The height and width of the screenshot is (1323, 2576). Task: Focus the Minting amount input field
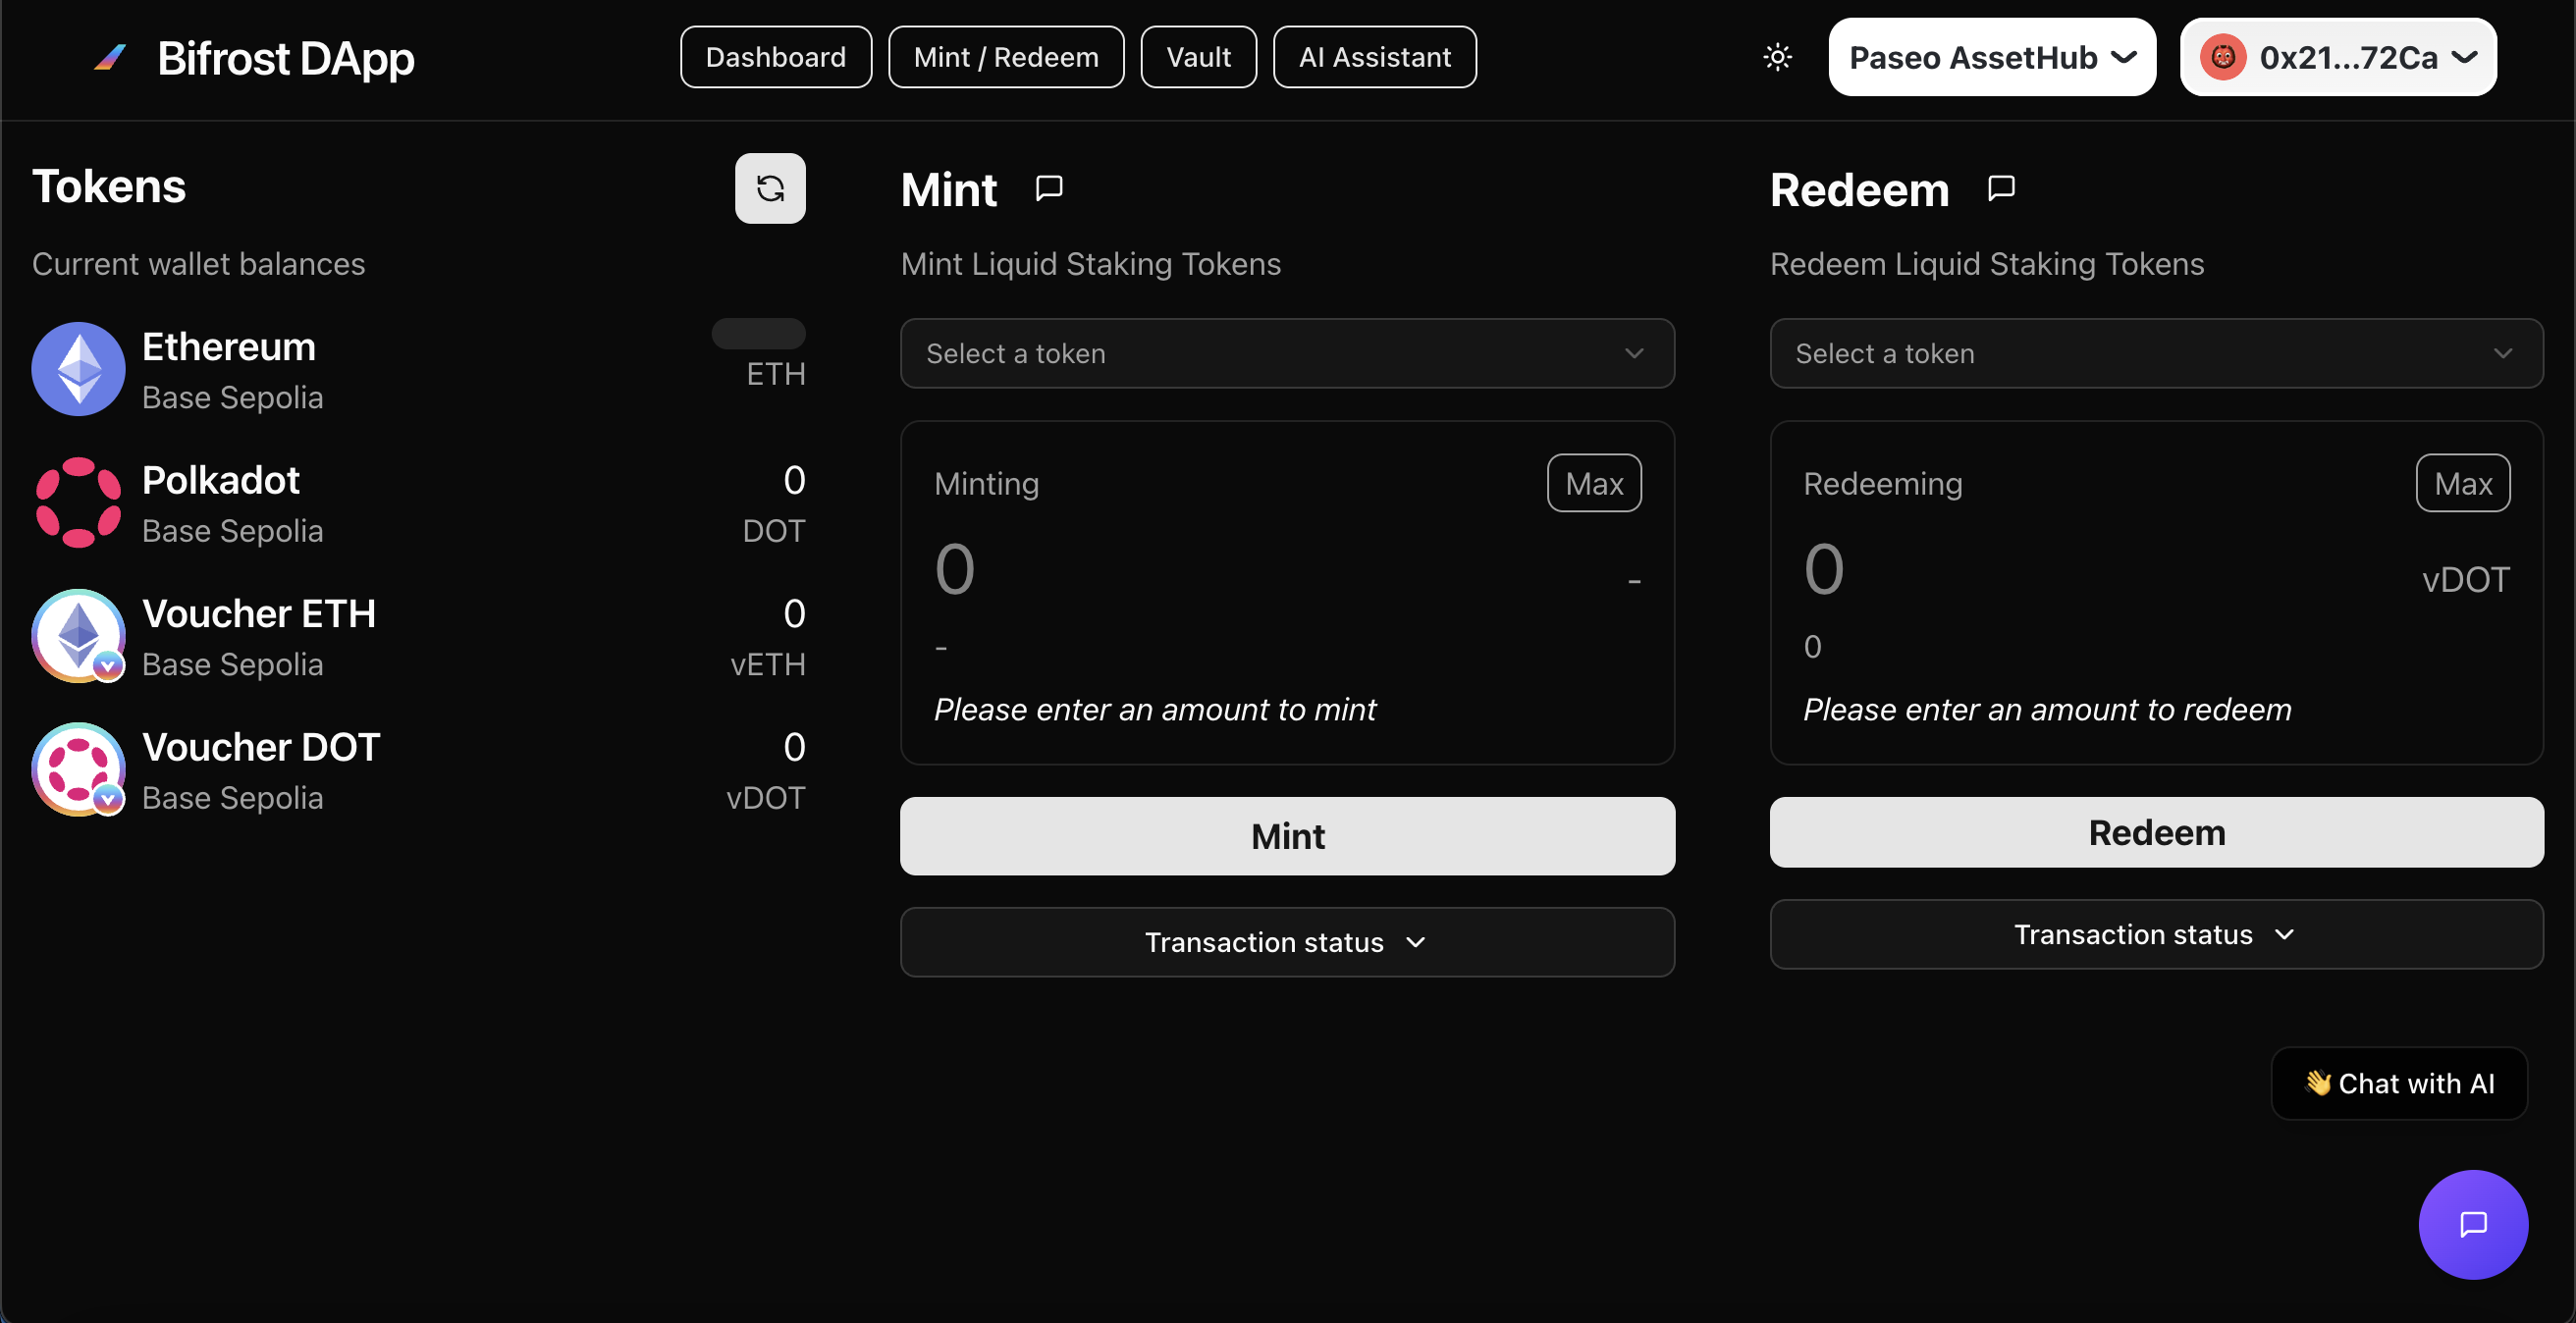coord(1270,570)
